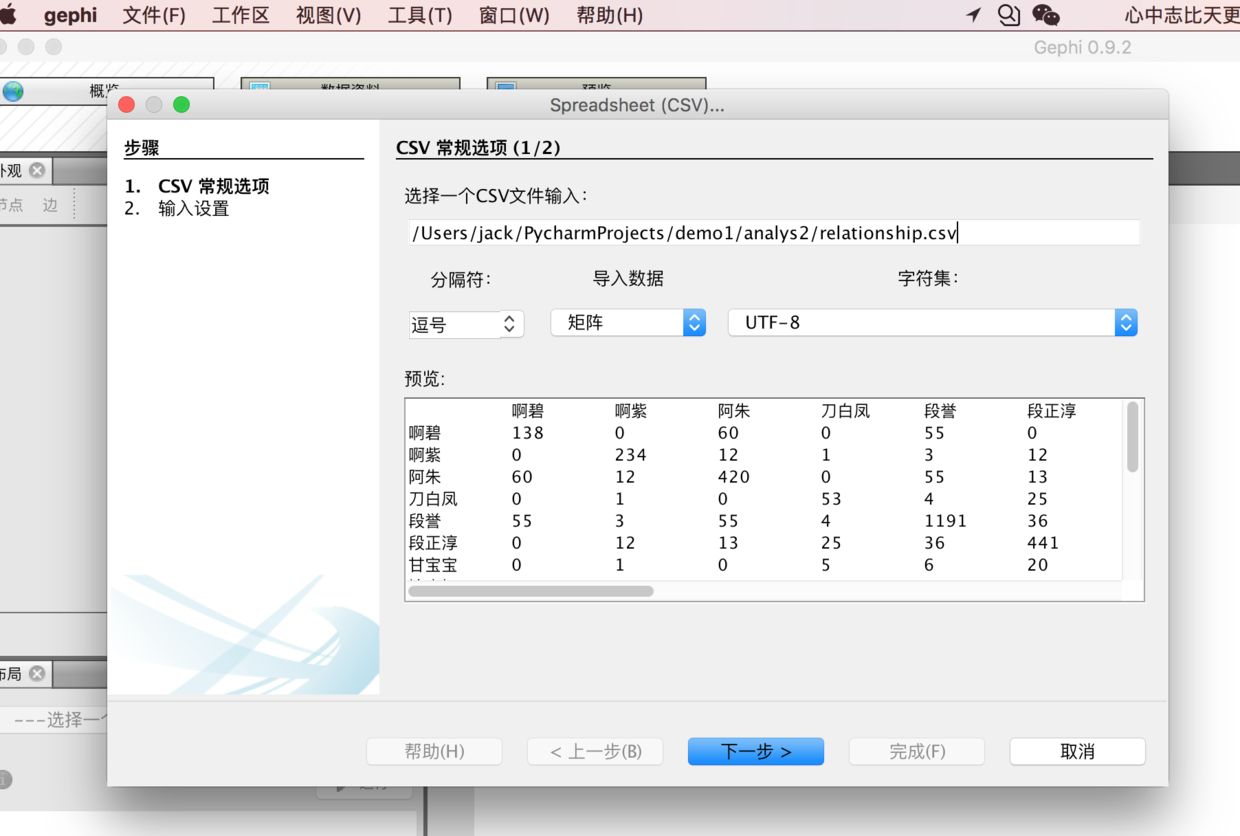Open the Apple menu
The image size is (1240, 836).
coord(8,15)
